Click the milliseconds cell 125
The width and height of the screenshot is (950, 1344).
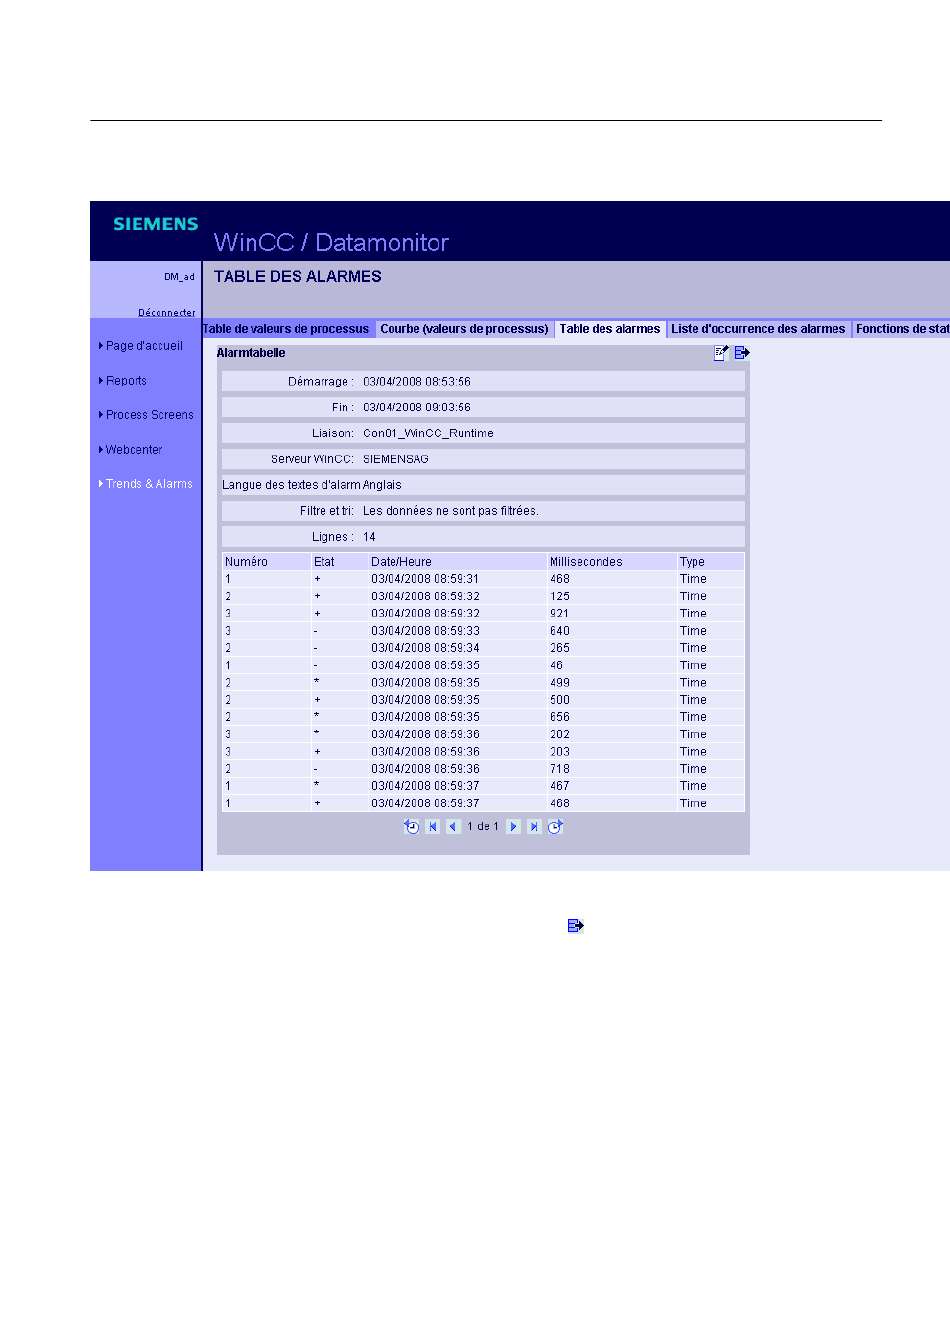coord(560,596)
